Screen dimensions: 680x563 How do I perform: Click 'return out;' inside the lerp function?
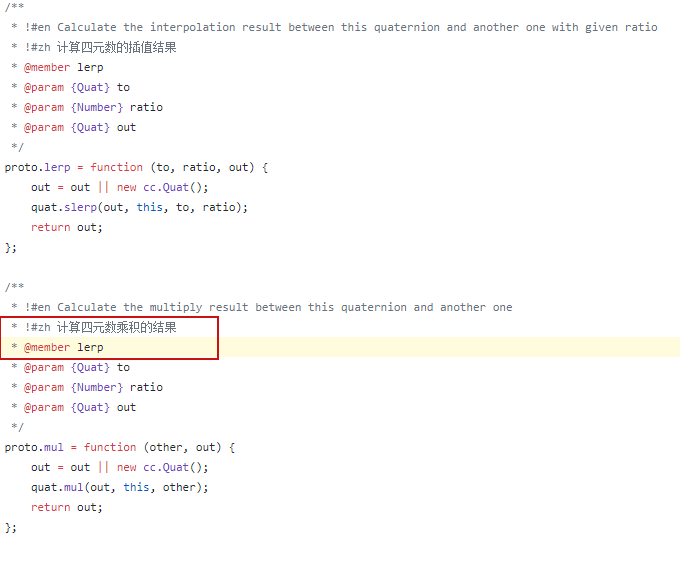[66, 227]
